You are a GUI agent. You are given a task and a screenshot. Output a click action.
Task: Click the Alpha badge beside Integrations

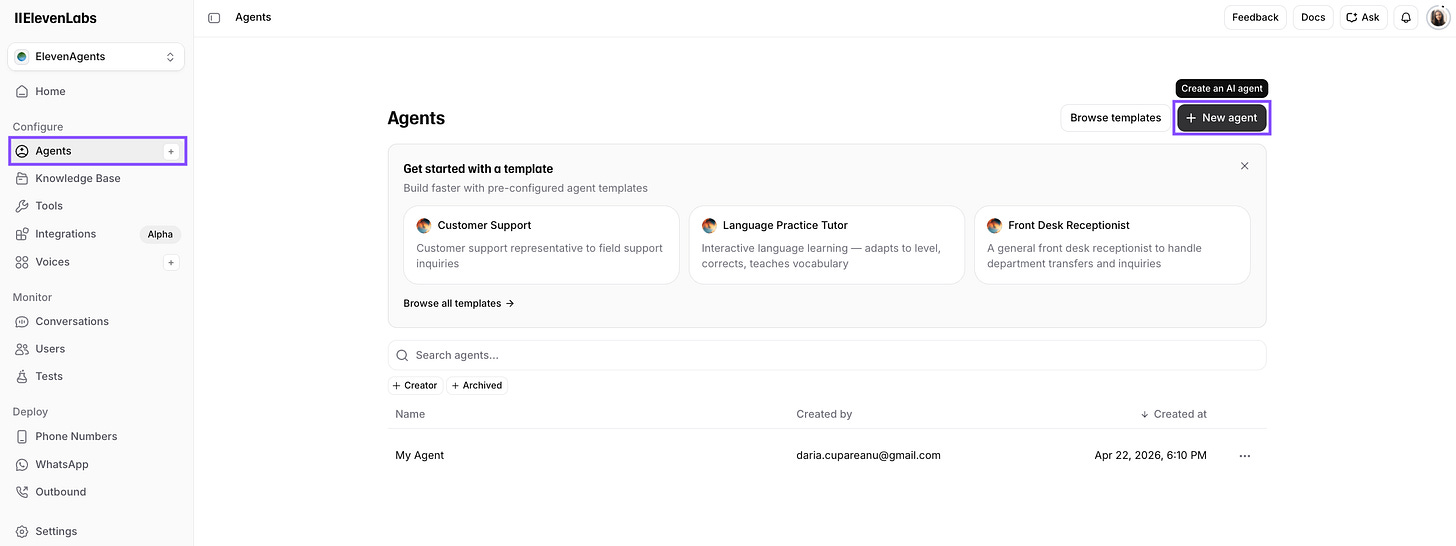(160, 234)
